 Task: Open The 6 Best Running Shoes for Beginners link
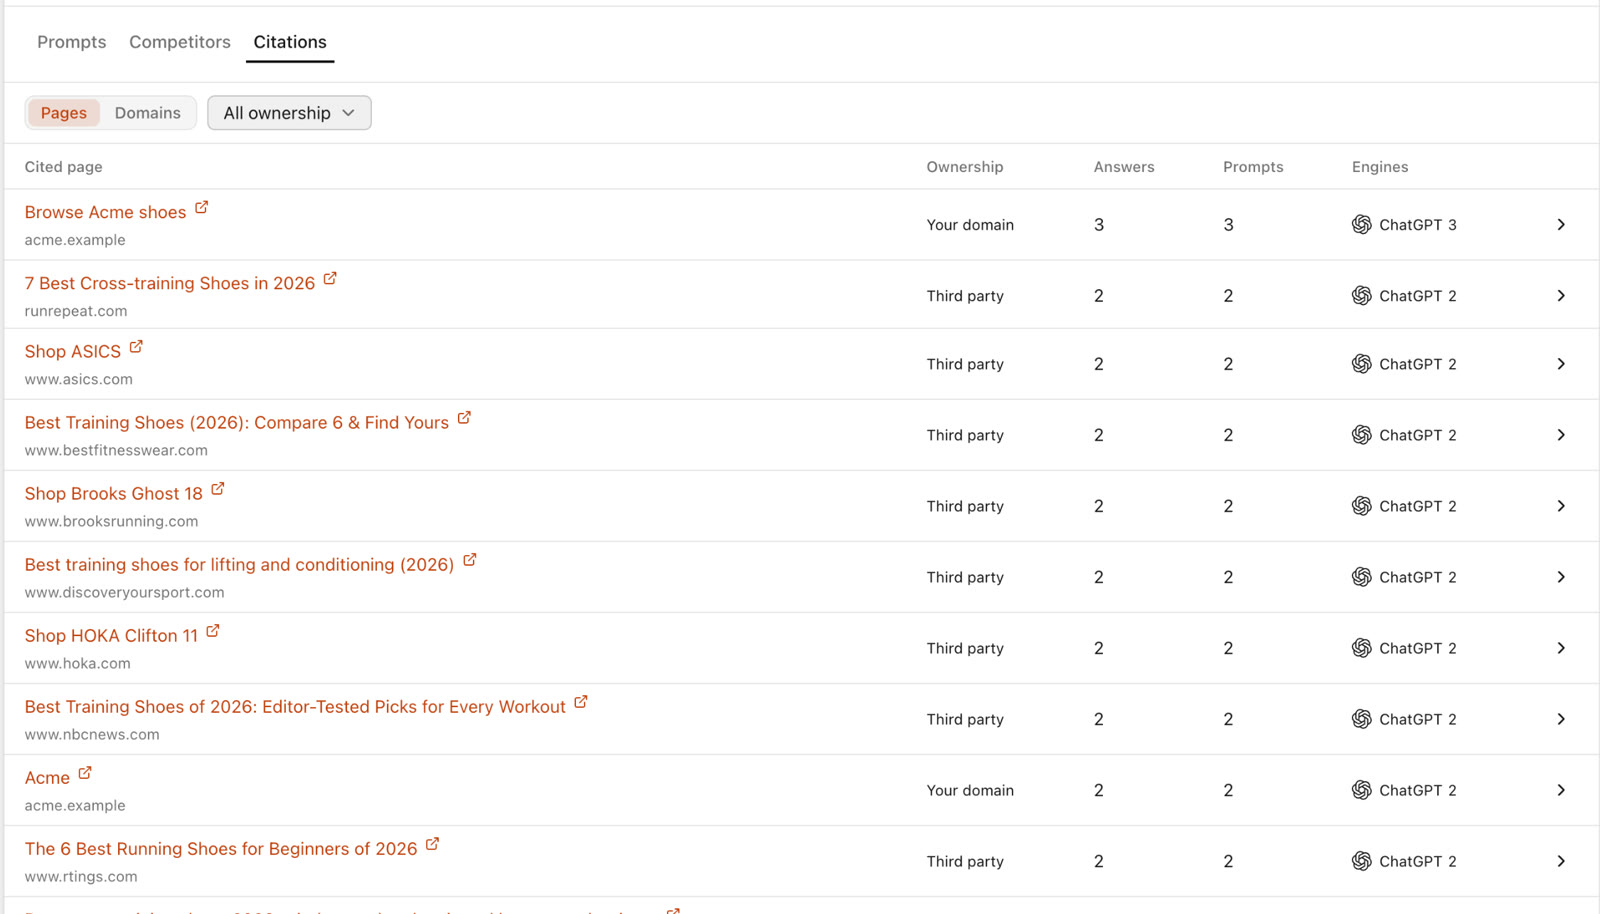(221, 848)
